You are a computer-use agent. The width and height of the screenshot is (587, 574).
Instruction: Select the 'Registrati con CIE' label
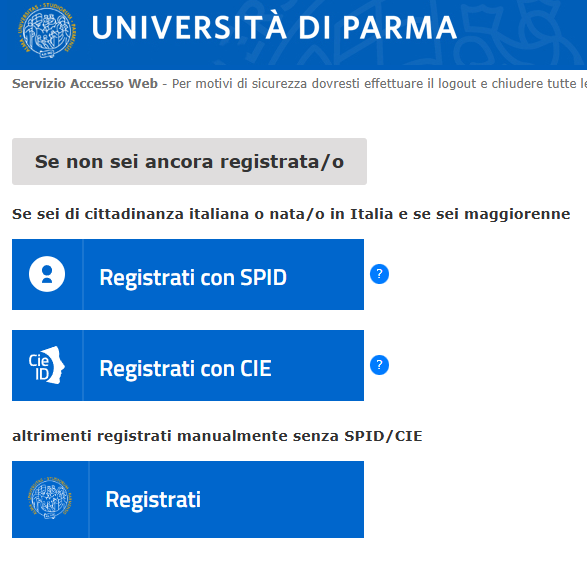185,369
